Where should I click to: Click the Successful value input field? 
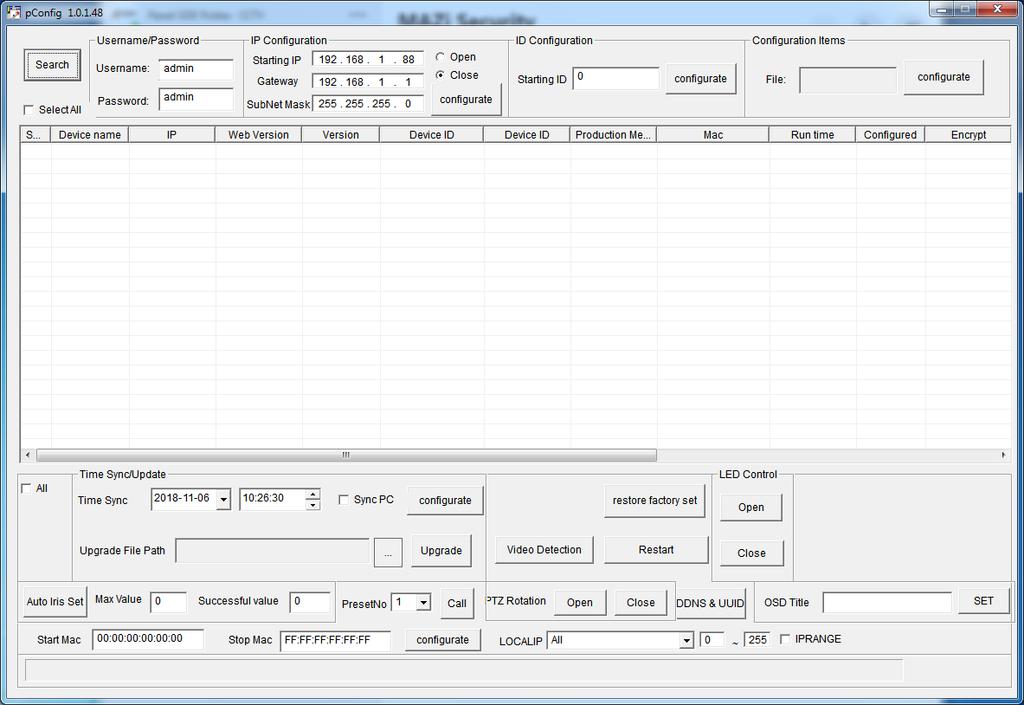(x=310, y=602)
